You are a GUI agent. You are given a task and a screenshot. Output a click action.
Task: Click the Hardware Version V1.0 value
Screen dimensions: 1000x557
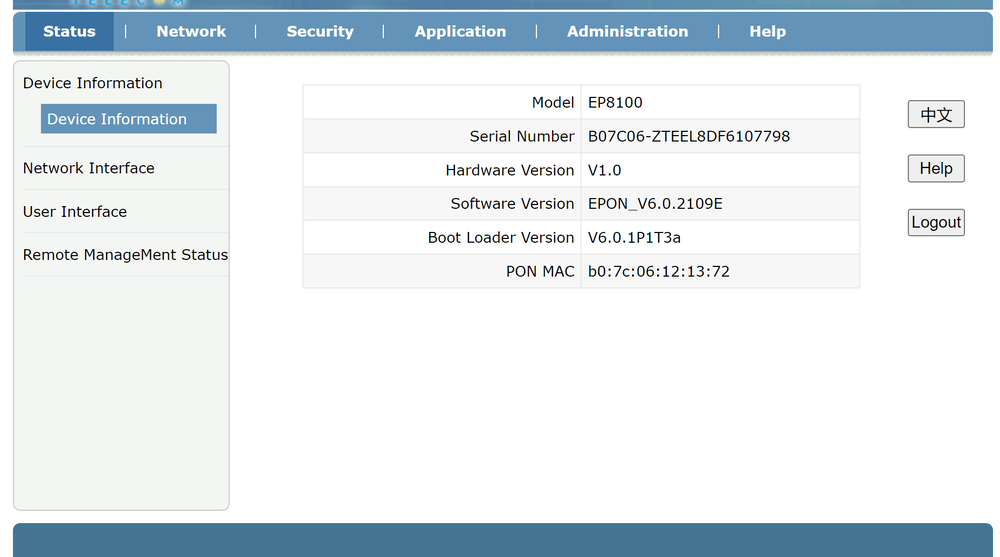pos(605,170)
